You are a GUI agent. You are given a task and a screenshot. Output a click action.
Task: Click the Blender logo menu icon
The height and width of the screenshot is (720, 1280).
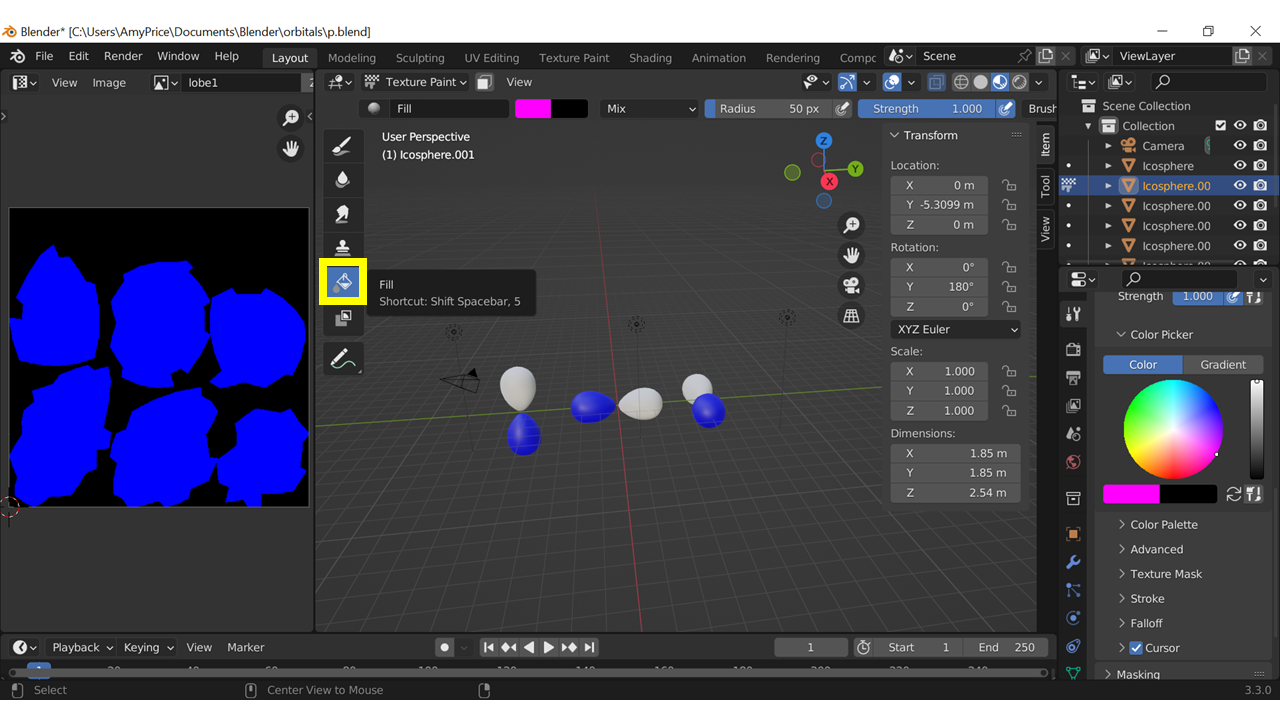(17, 57)
